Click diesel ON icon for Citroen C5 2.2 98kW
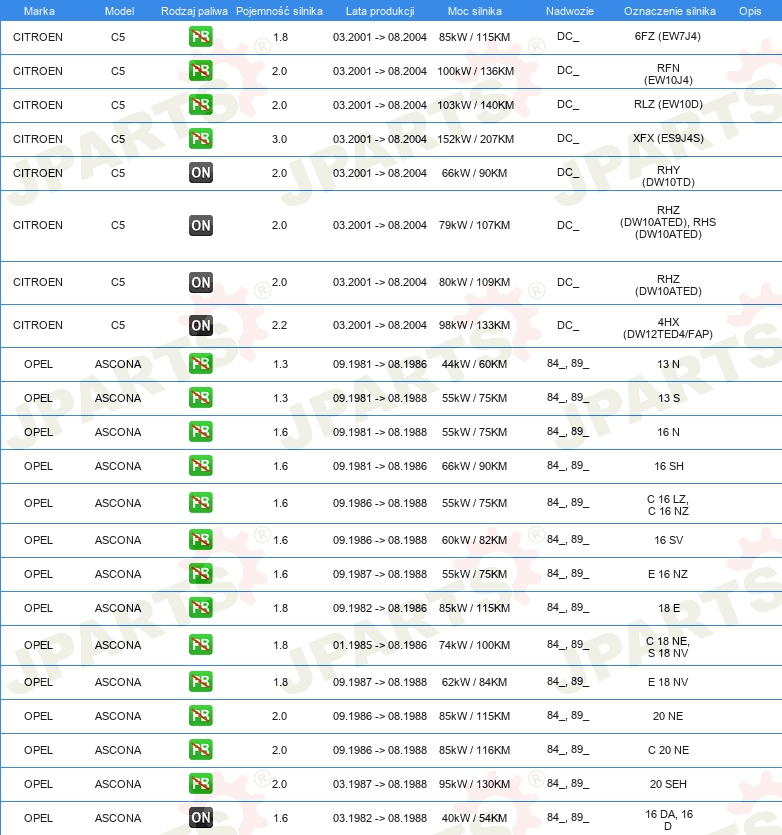This screenshot has width=782, height=835. (201, 325)
